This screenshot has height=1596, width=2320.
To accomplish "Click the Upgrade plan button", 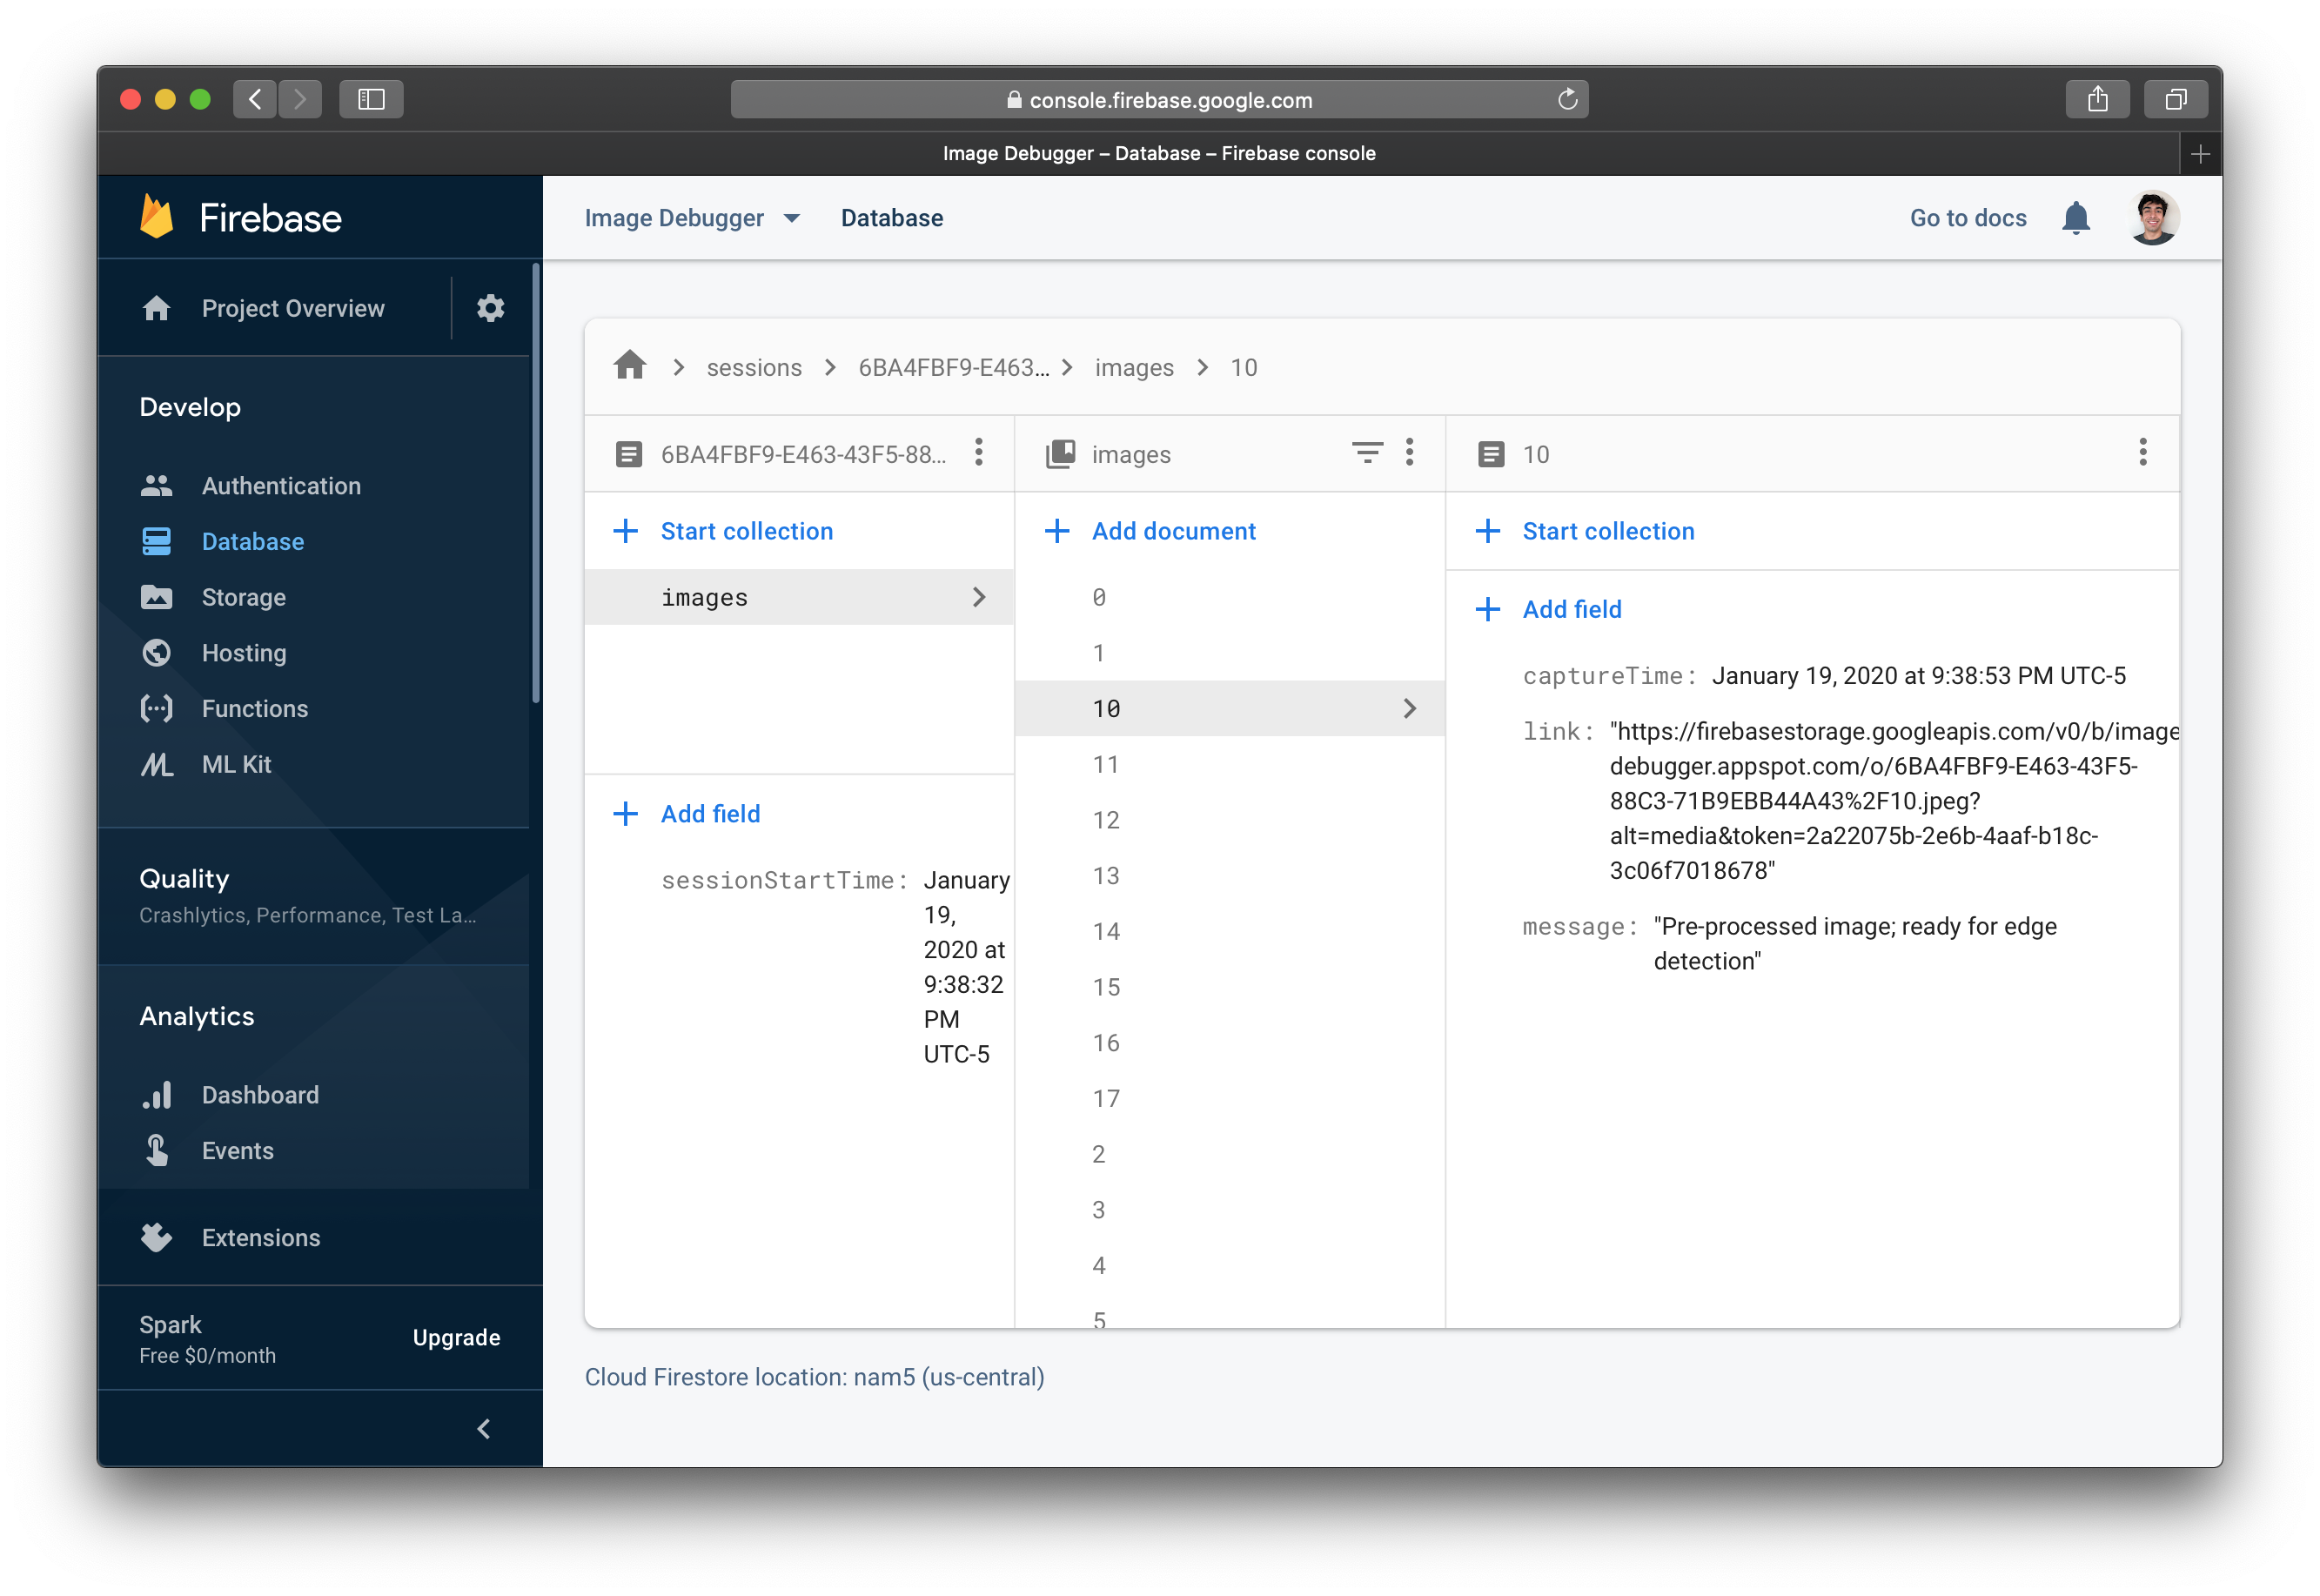I will [456, 1338].
